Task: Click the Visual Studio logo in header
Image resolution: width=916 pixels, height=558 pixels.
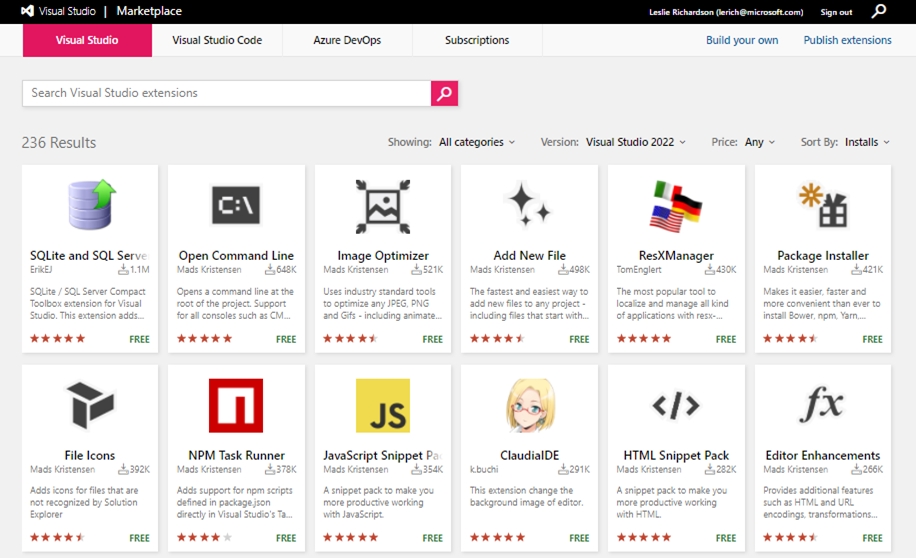Action: coord(27,11)
